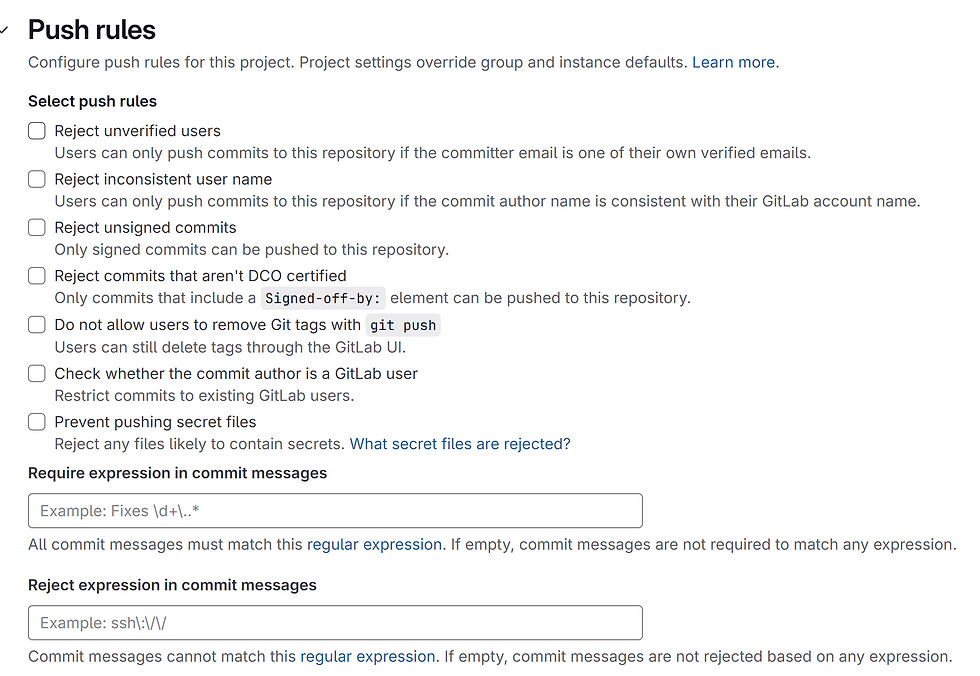Click the Select push rules subheading
Viewport: 980px width, 676px height.
(92, 101)
